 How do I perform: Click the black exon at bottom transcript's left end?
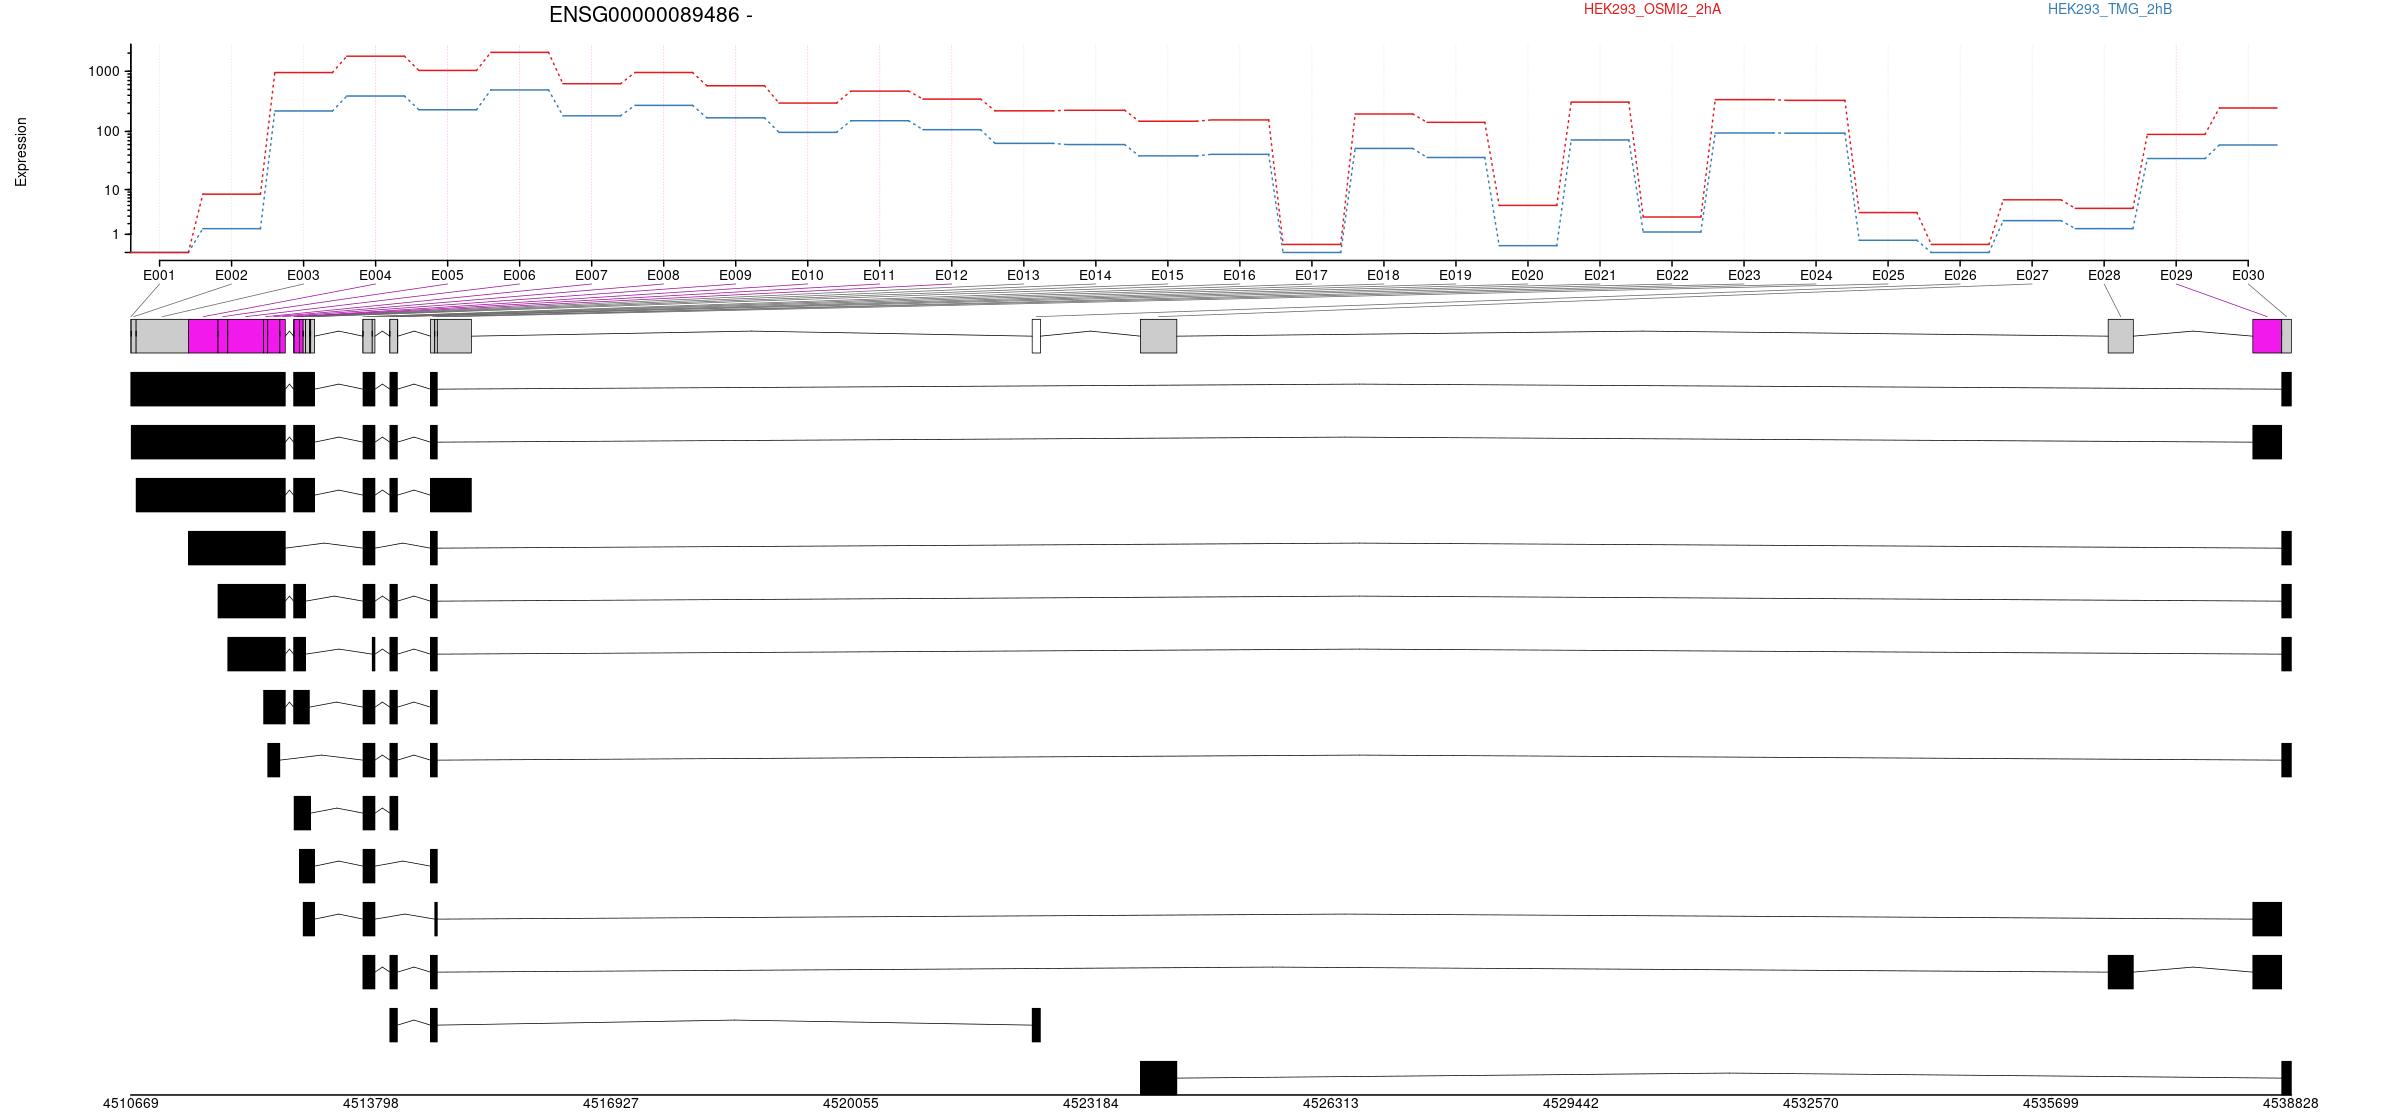point(1159,1078)
